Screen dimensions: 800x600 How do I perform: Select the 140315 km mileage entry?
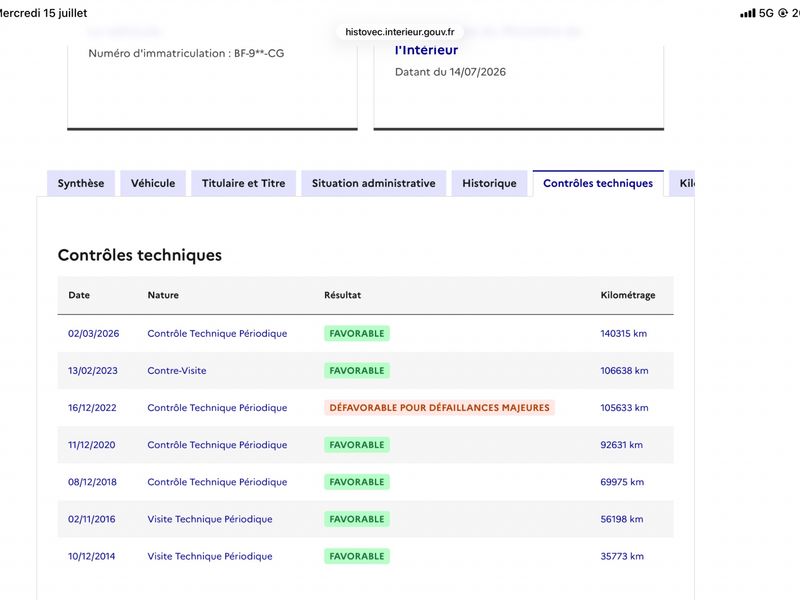[623, 333]
